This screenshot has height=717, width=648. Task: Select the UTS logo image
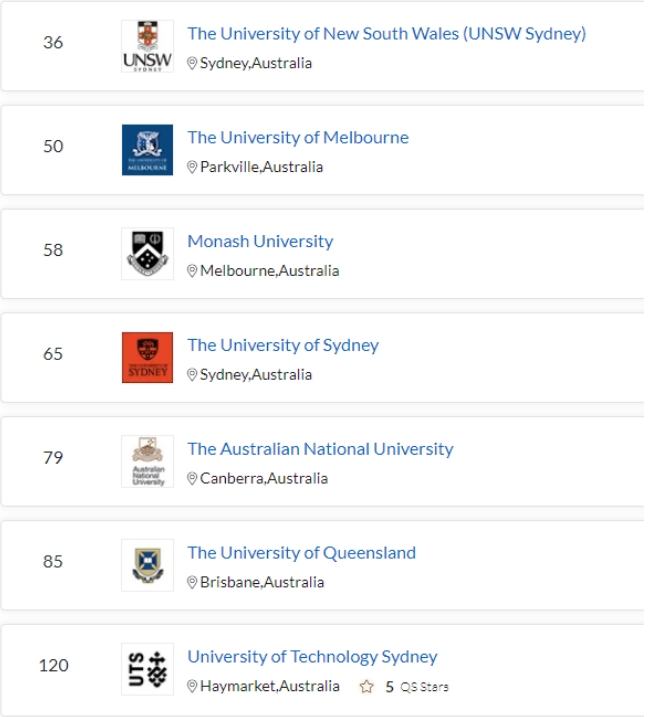[x=147, y=669]
